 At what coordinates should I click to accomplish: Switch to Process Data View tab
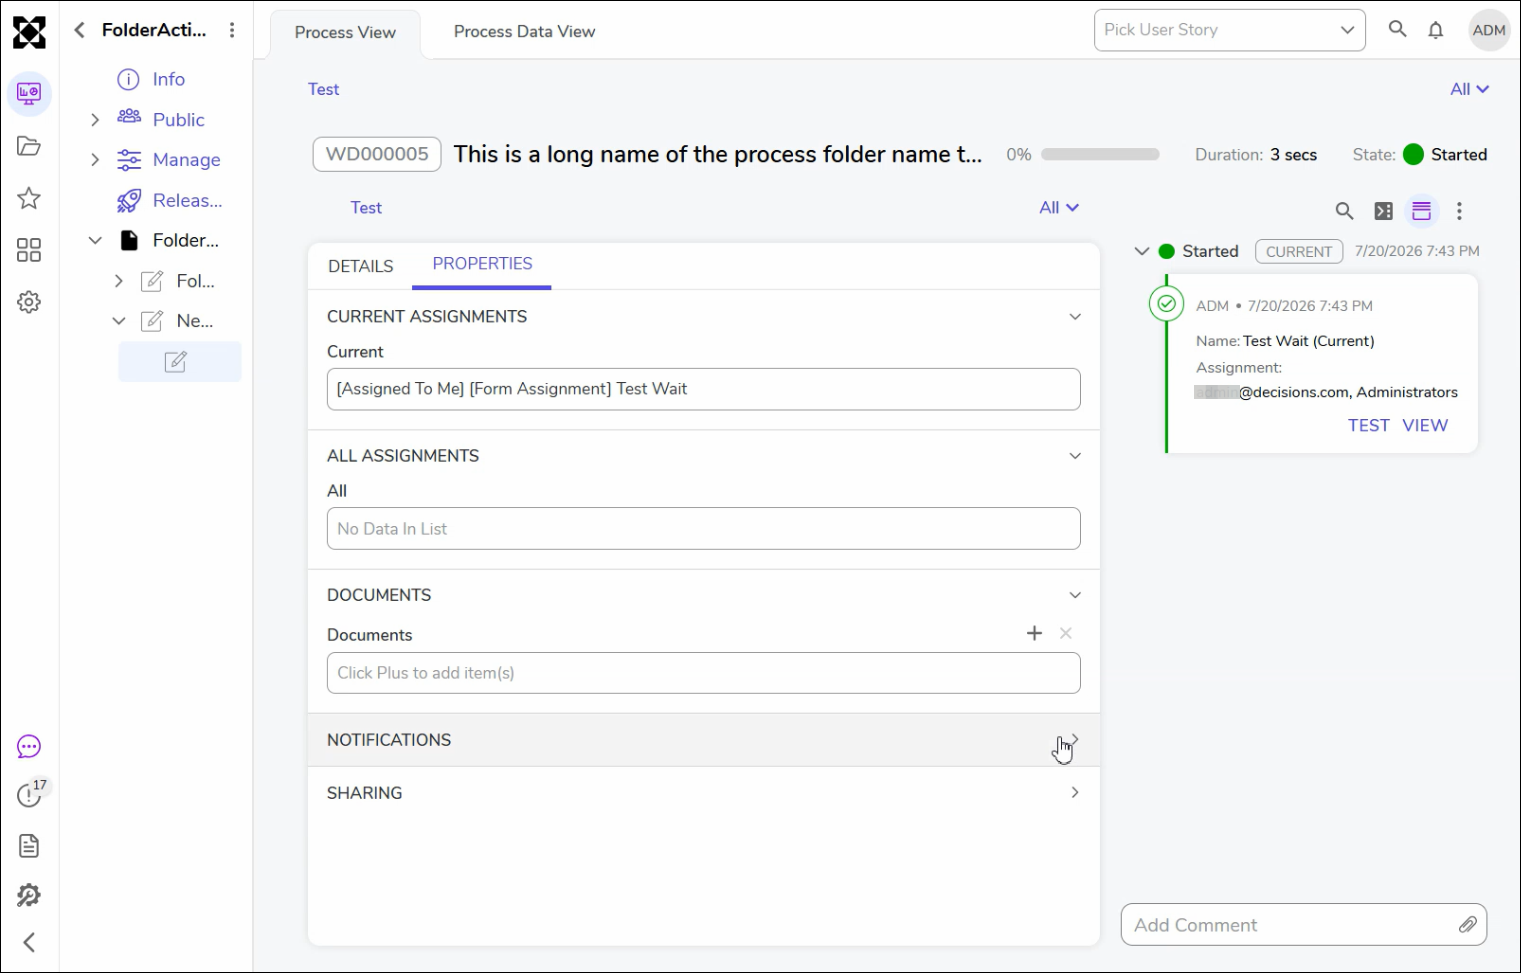tap(524, 32)
